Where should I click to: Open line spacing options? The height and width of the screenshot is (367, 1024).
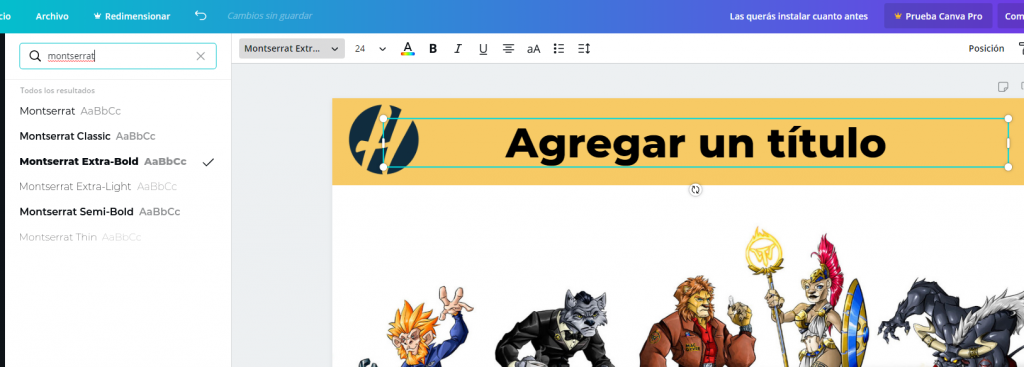tap(584, 48)
